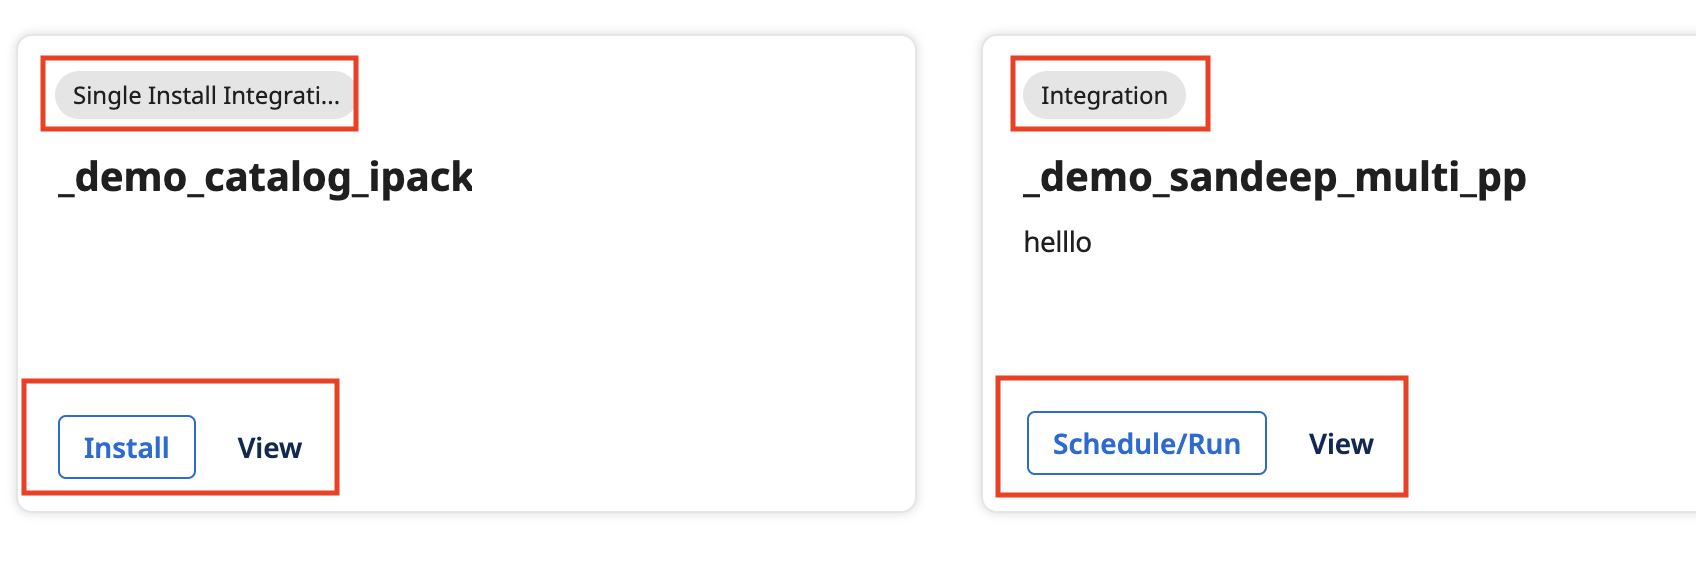Open View for _demo_sandeep_multi_pp
Viewport: 1696px width, 586px height.
[x=1341, y=443]
